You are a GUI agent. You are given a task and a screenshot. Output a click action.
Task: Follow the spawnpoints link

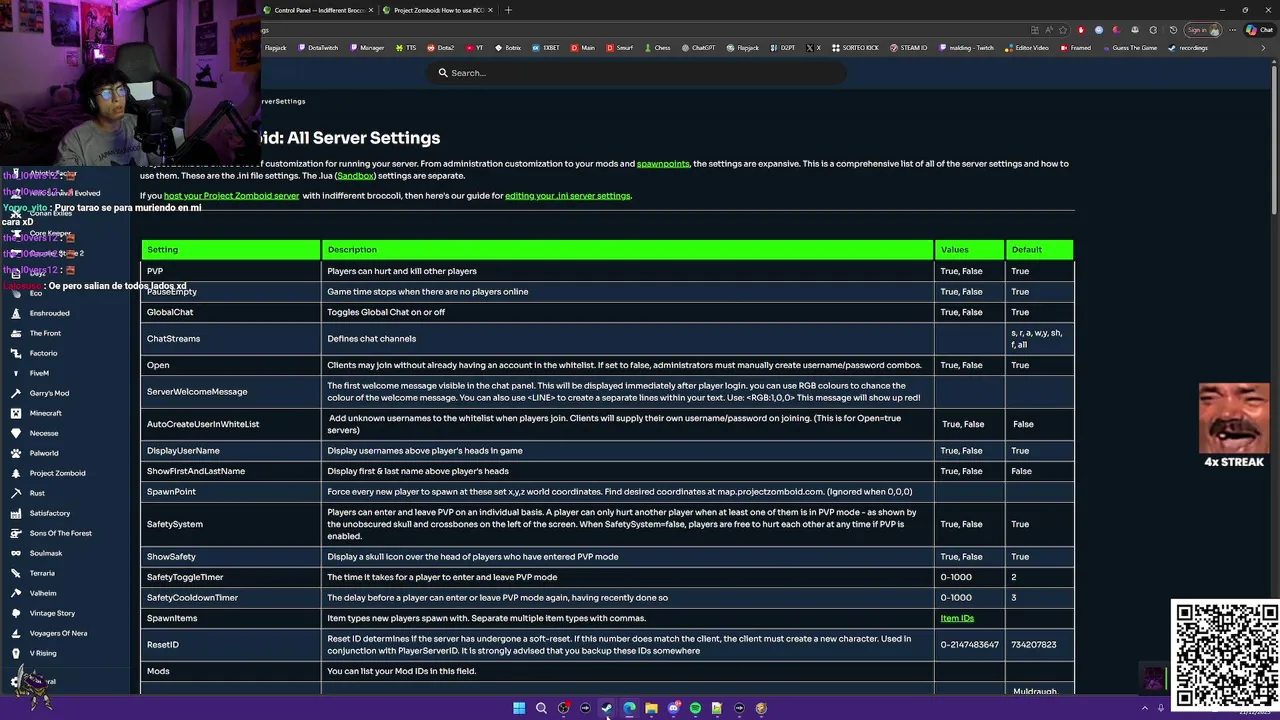coord(663,164)
